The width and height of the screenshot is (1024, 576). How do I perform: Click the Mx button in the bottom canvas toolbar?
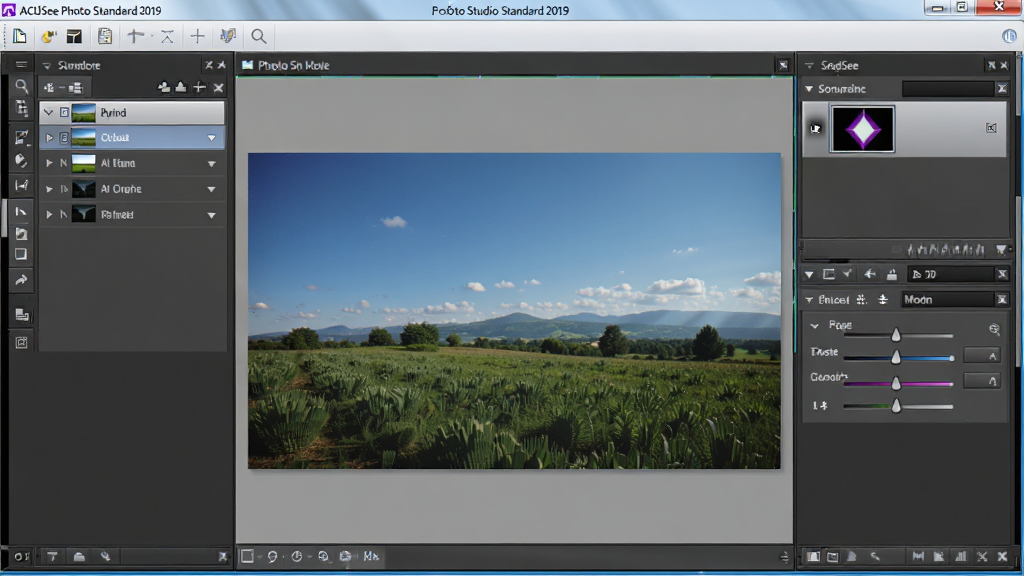click(371, 556)
